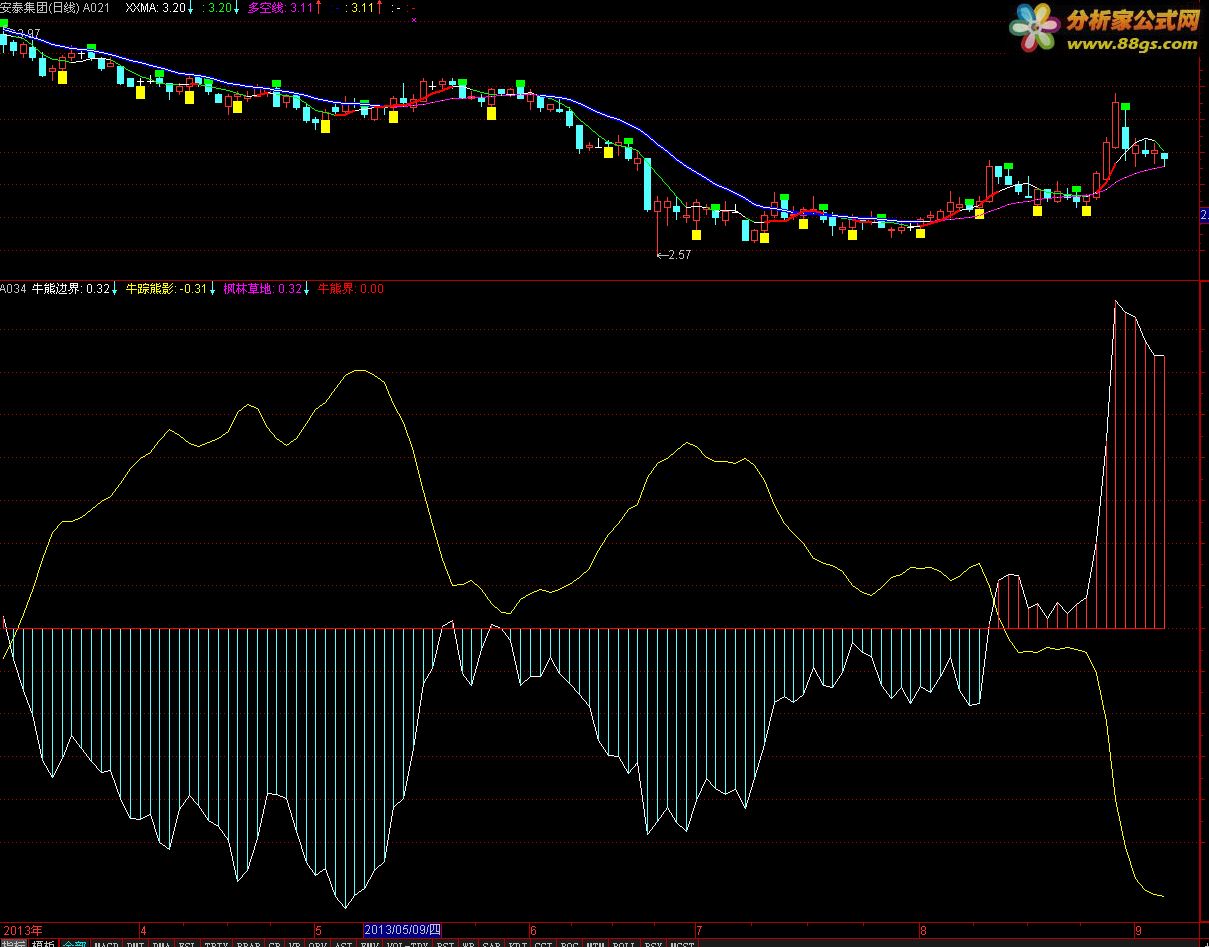
Task: Pick the RSI indicator tab
Action: click(x=445, y=943)
